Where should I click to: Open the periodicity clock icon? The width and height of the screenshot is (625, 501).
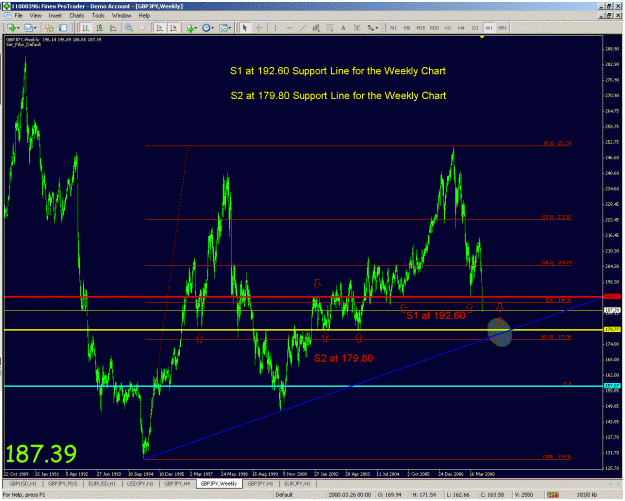click(206, 28)
